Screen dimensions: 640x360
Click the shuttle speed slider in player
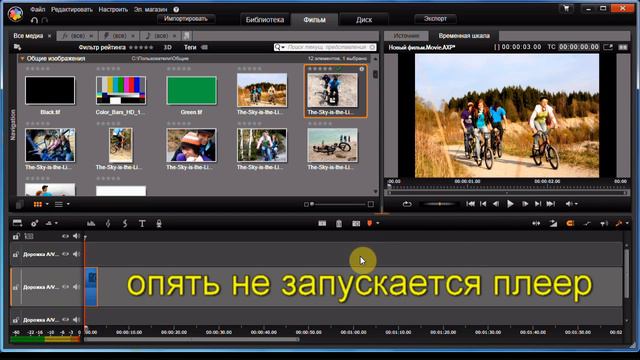point(439,204)
